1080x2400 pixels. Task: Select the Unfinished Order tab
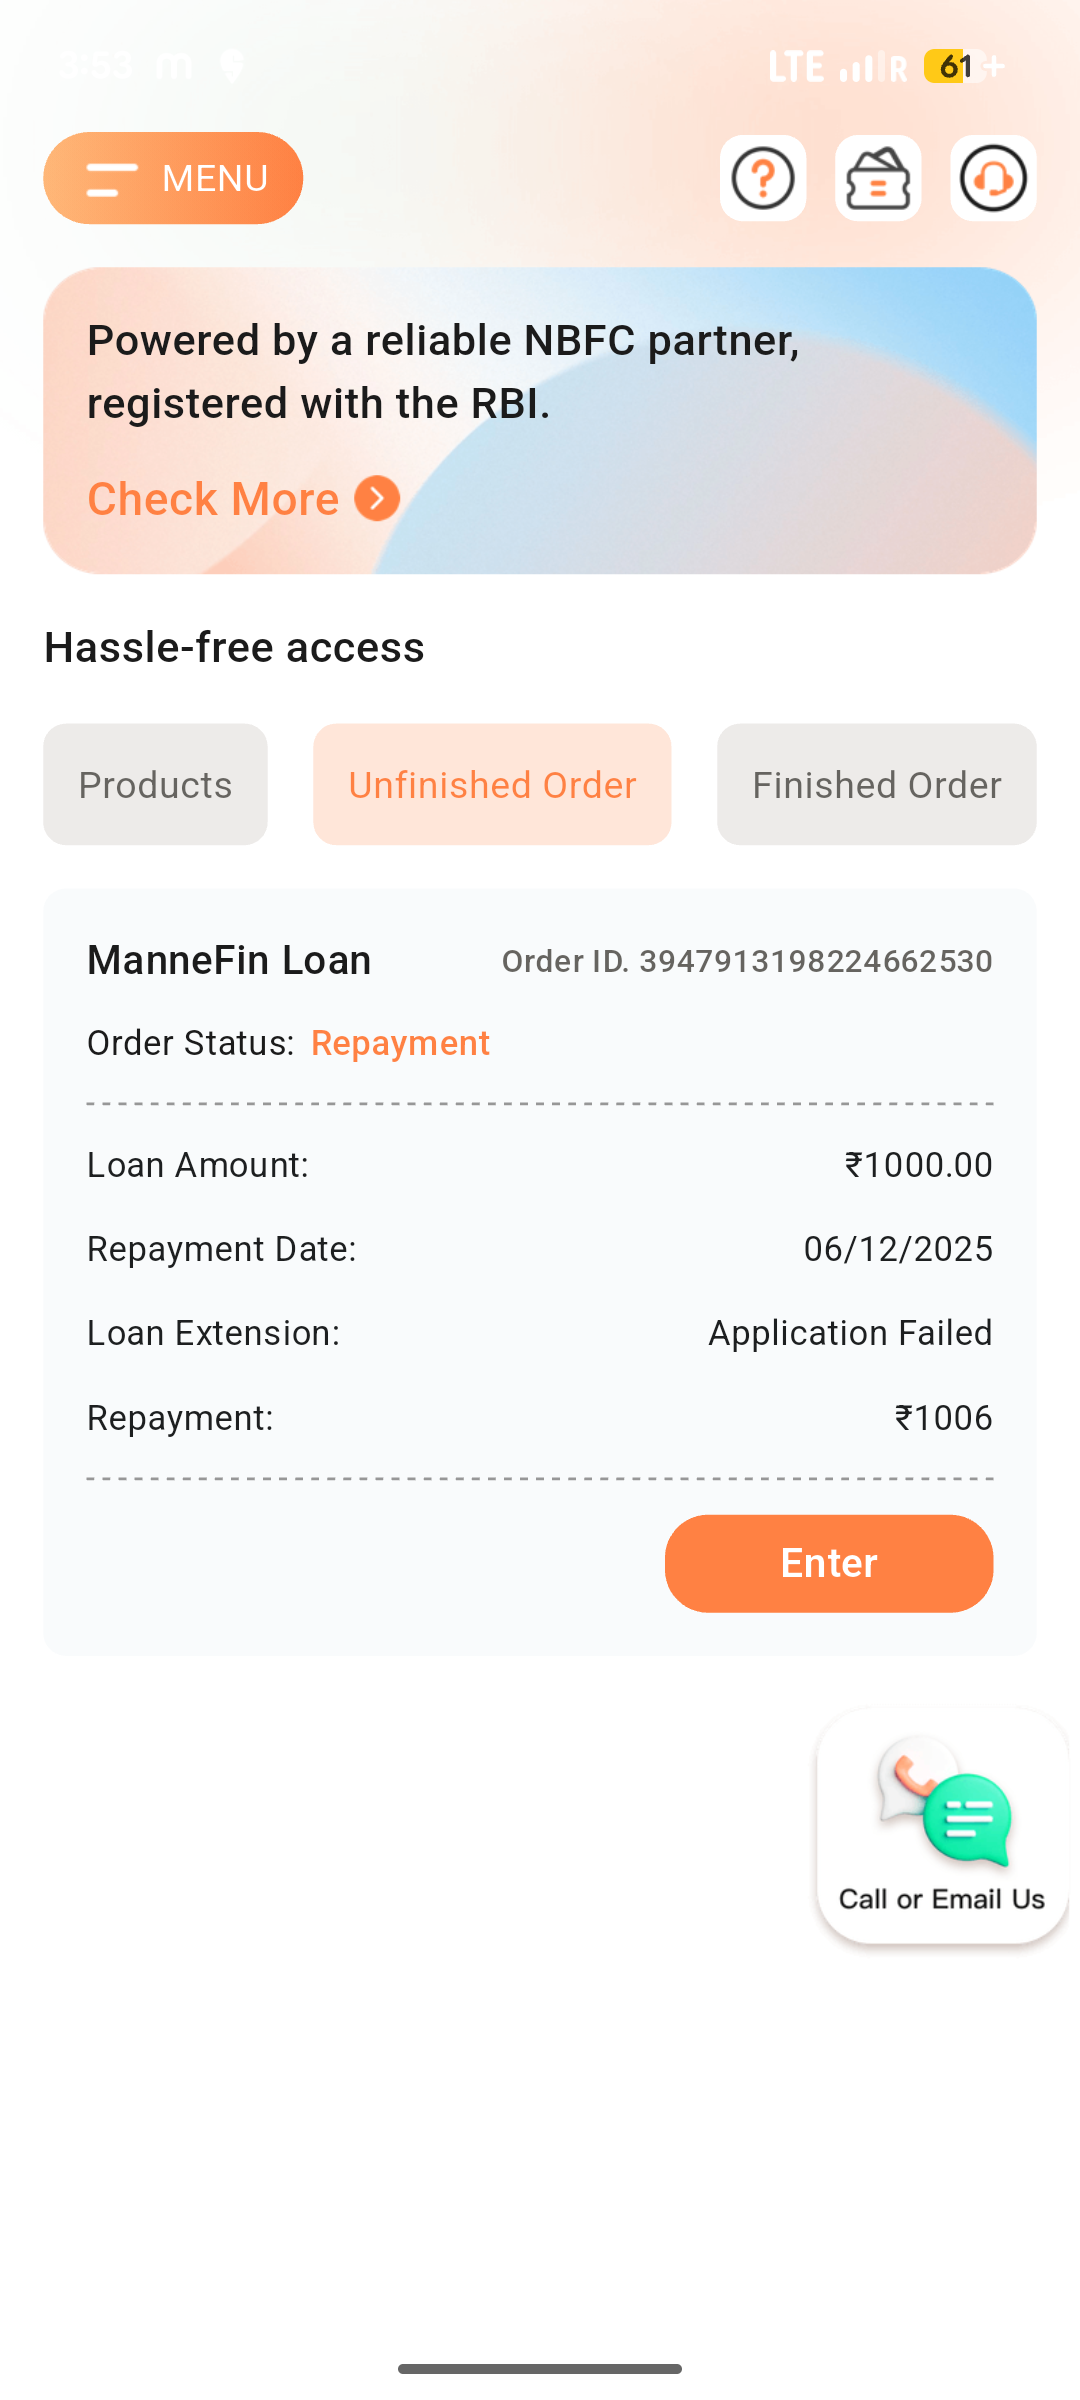(x=492, y=785)
